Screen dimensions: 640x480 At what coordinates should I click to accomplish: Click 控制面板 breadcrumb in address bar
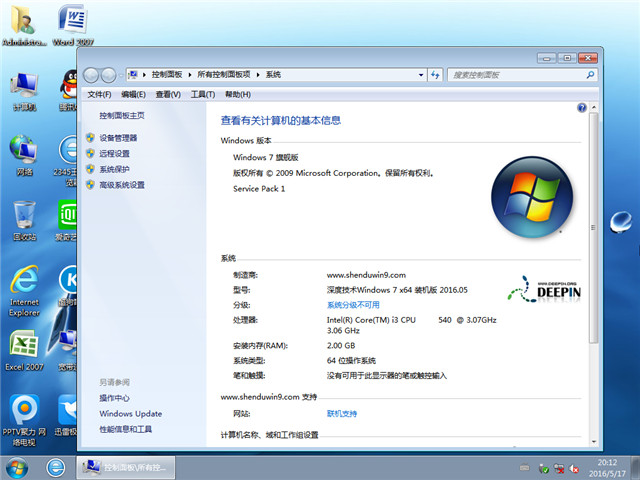click(x=167, y=75)
